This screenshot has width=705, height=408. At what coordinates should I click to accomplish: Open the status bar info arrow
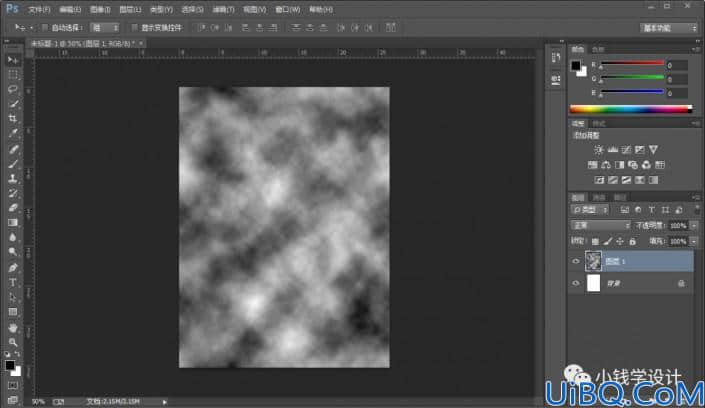165,402
